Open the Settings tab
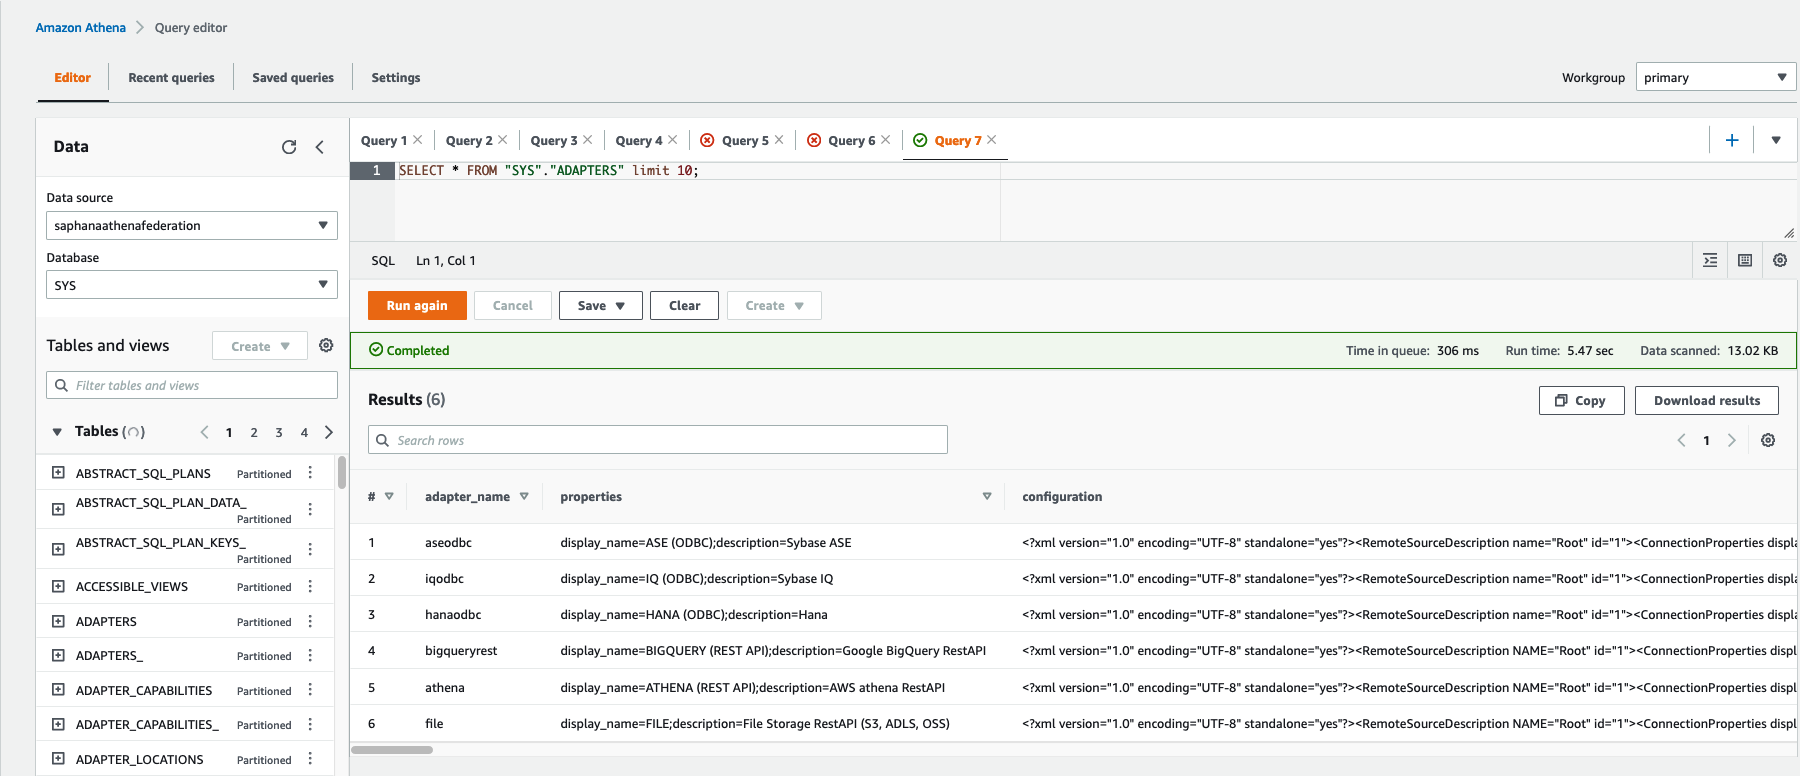This screenshot has width=1800, height=776. pos(396,78)
